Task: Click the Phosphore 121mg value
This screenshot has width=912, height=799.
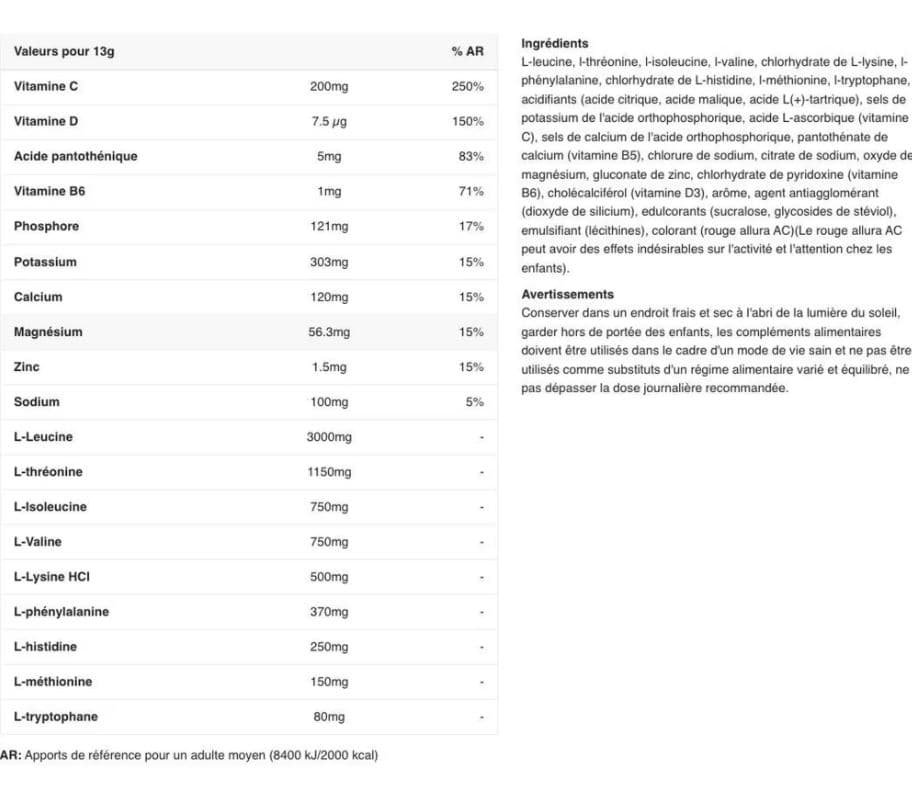Action: 329,226
